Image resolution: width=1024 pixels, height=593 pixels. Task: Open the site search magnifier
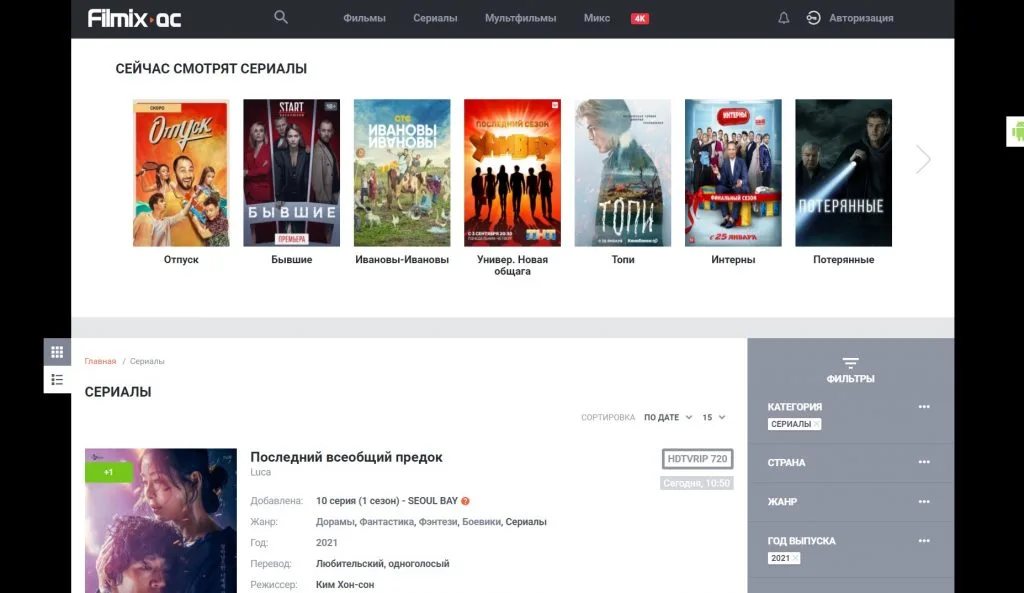(280, 17)
